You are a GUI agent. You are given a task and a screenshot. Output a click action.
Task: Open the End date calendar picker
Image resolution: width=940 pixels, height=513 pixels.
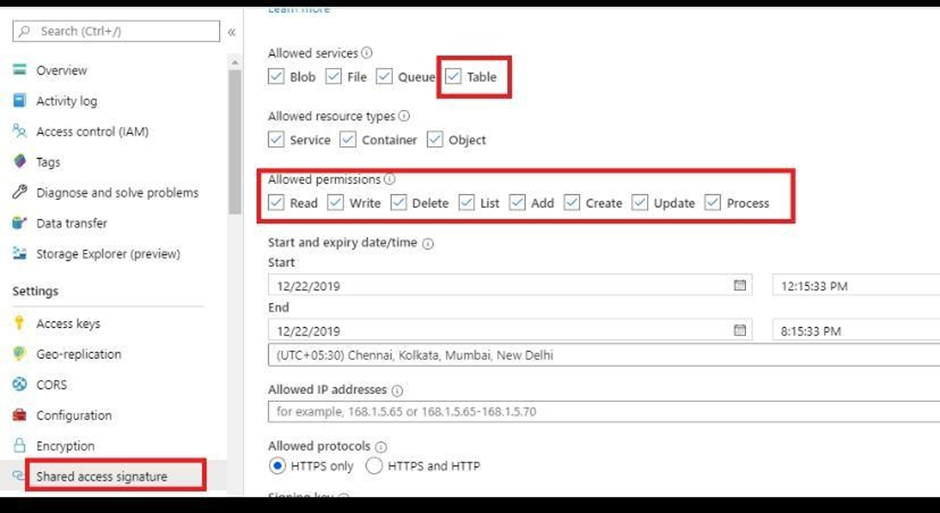coord(740,330)
